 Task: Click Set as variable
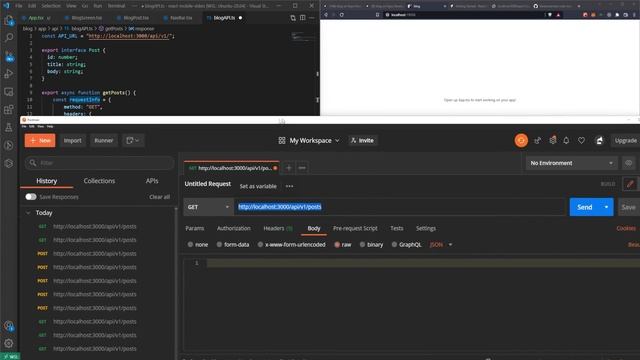point(258,186)
